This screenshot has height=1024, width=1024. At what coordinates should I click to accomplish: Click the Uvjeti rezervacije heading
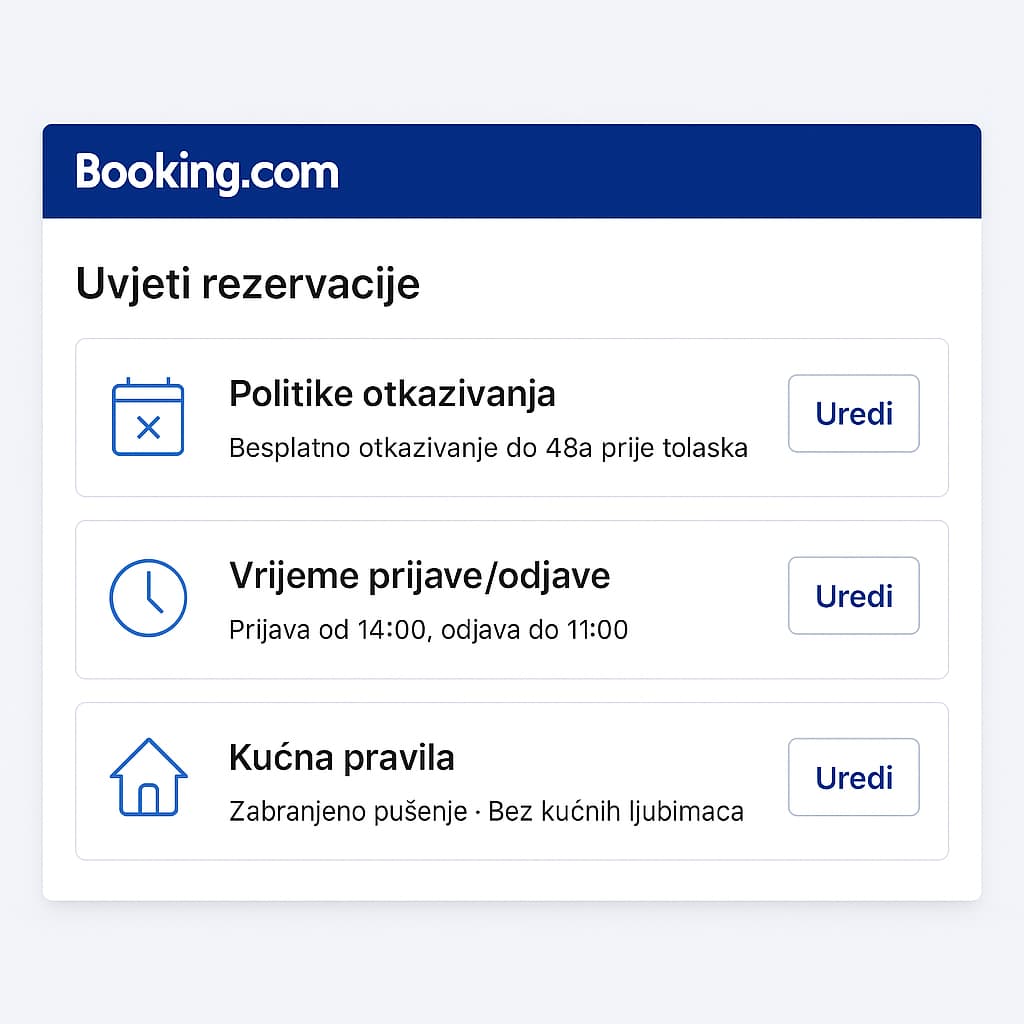pos(249,283)
